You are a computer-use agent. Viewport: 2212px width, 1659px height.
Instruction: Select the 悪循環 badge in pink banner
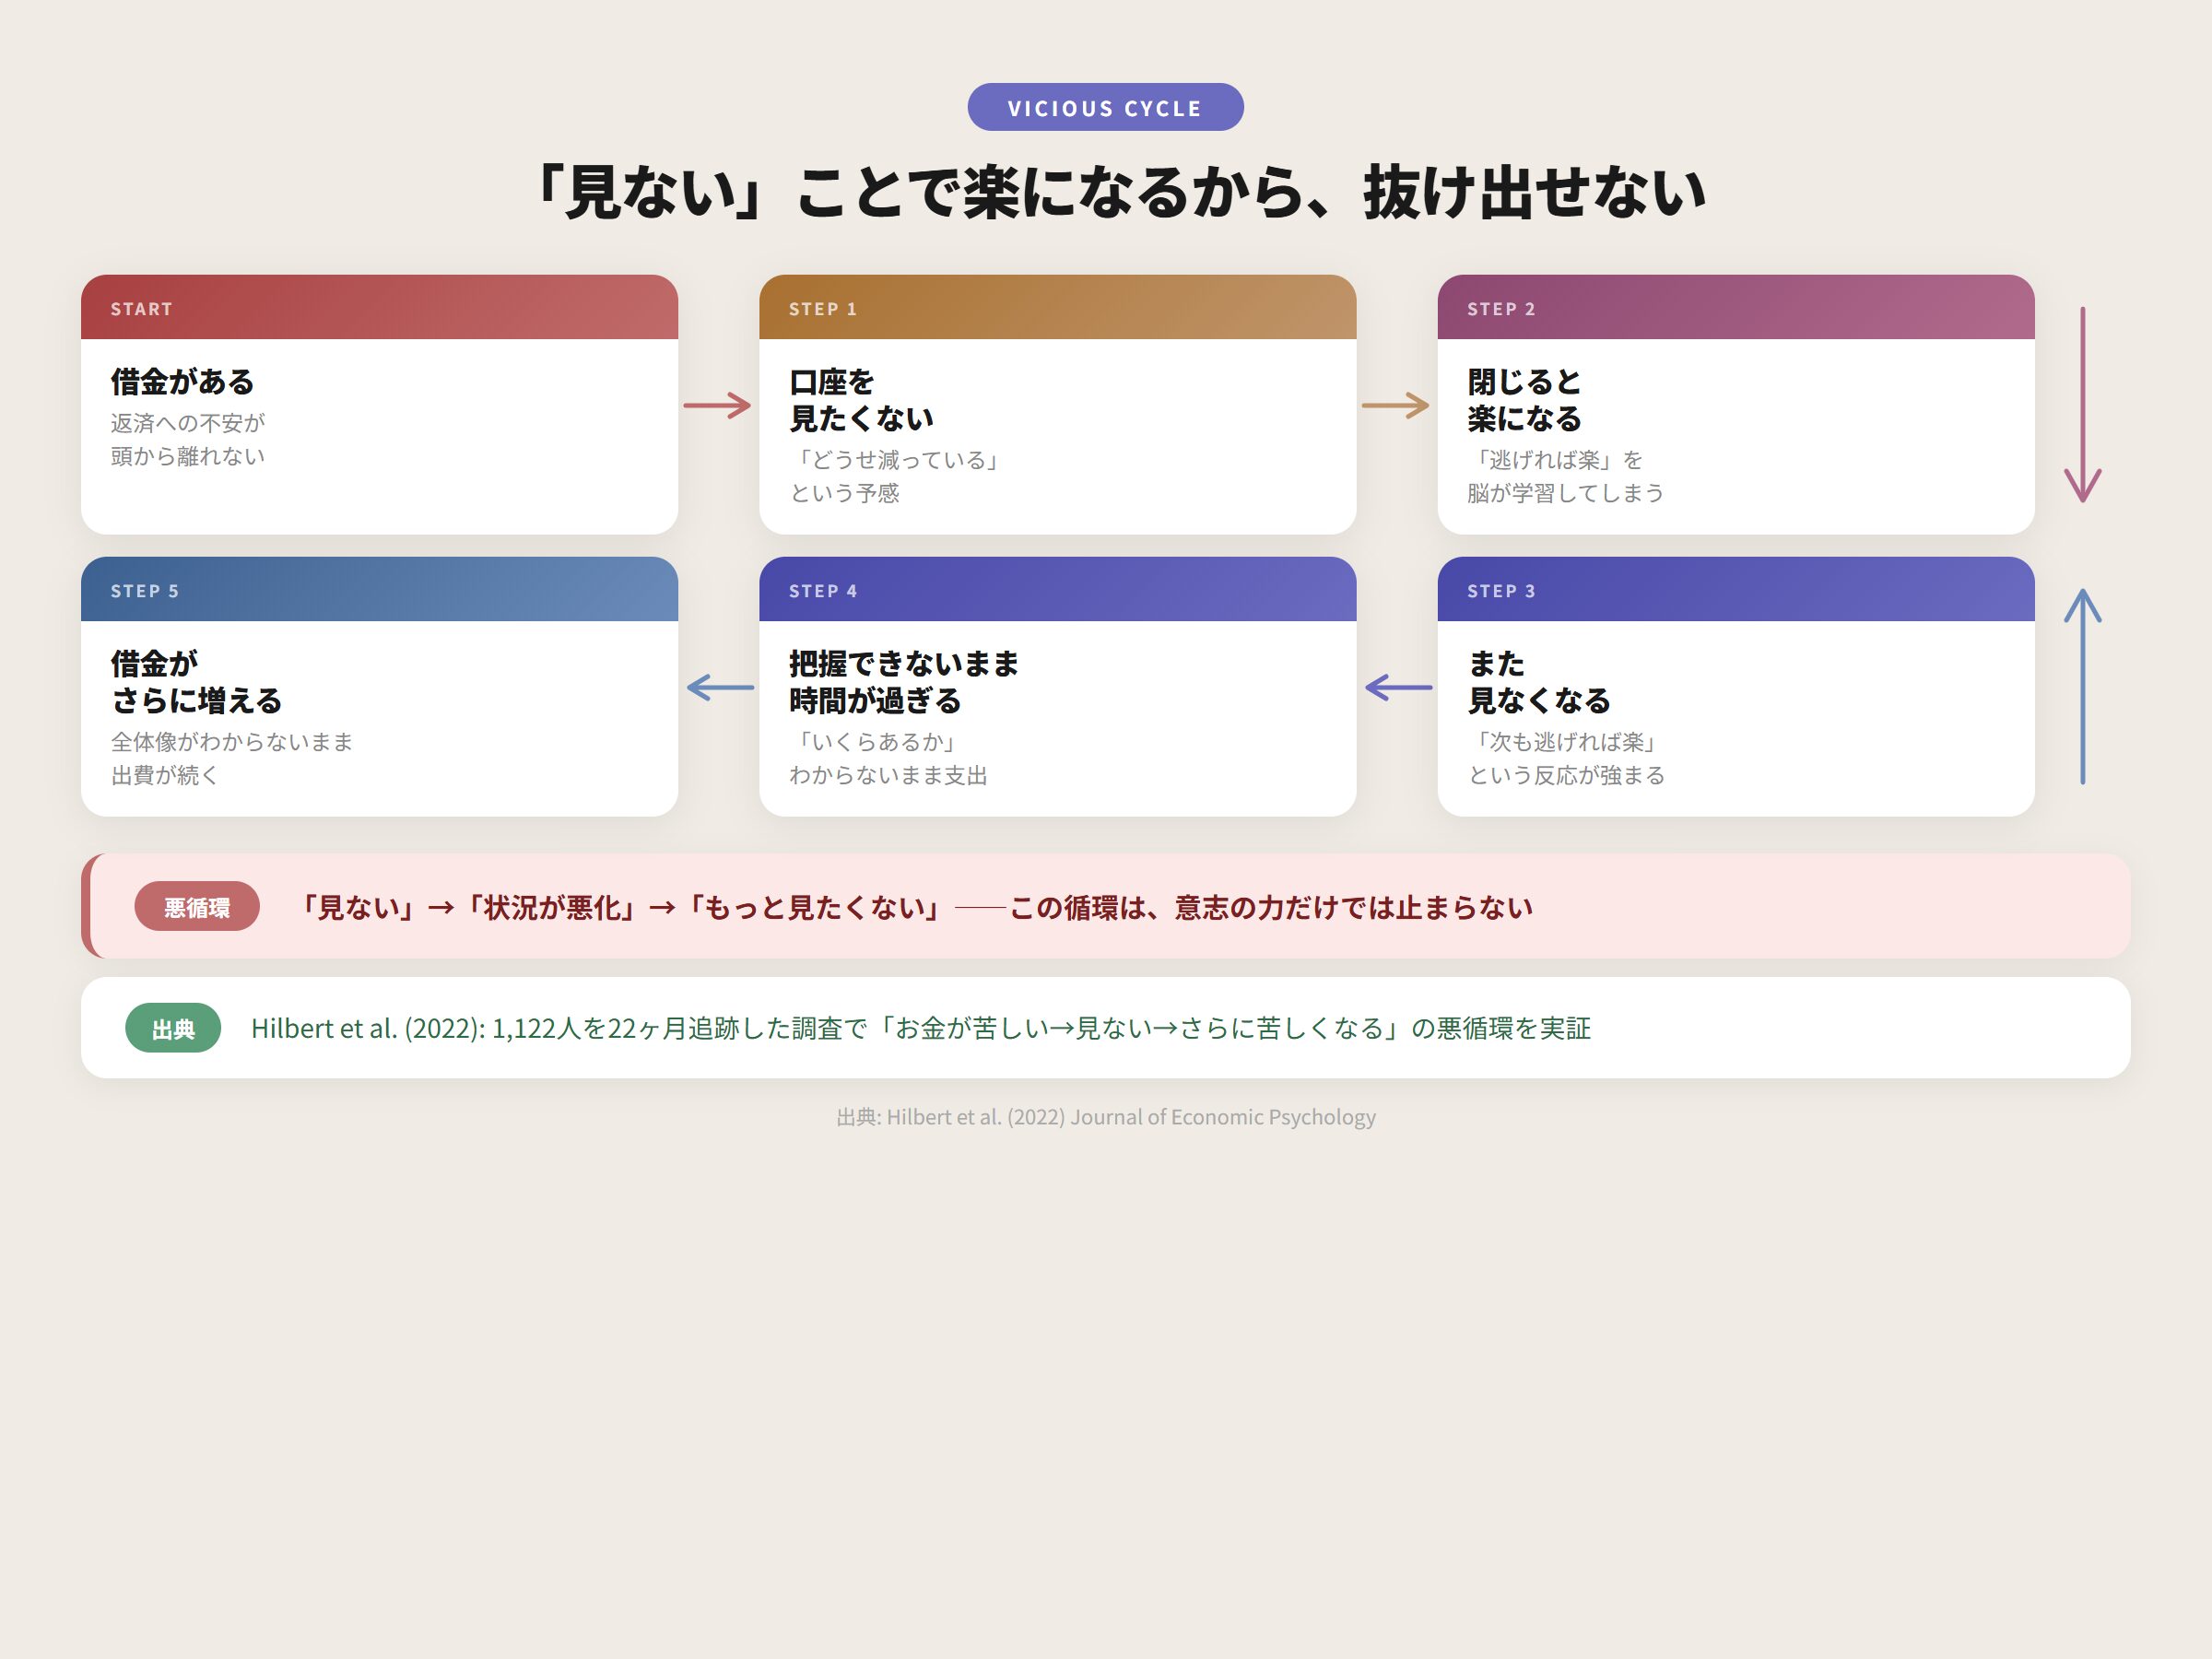click(196, 908)
